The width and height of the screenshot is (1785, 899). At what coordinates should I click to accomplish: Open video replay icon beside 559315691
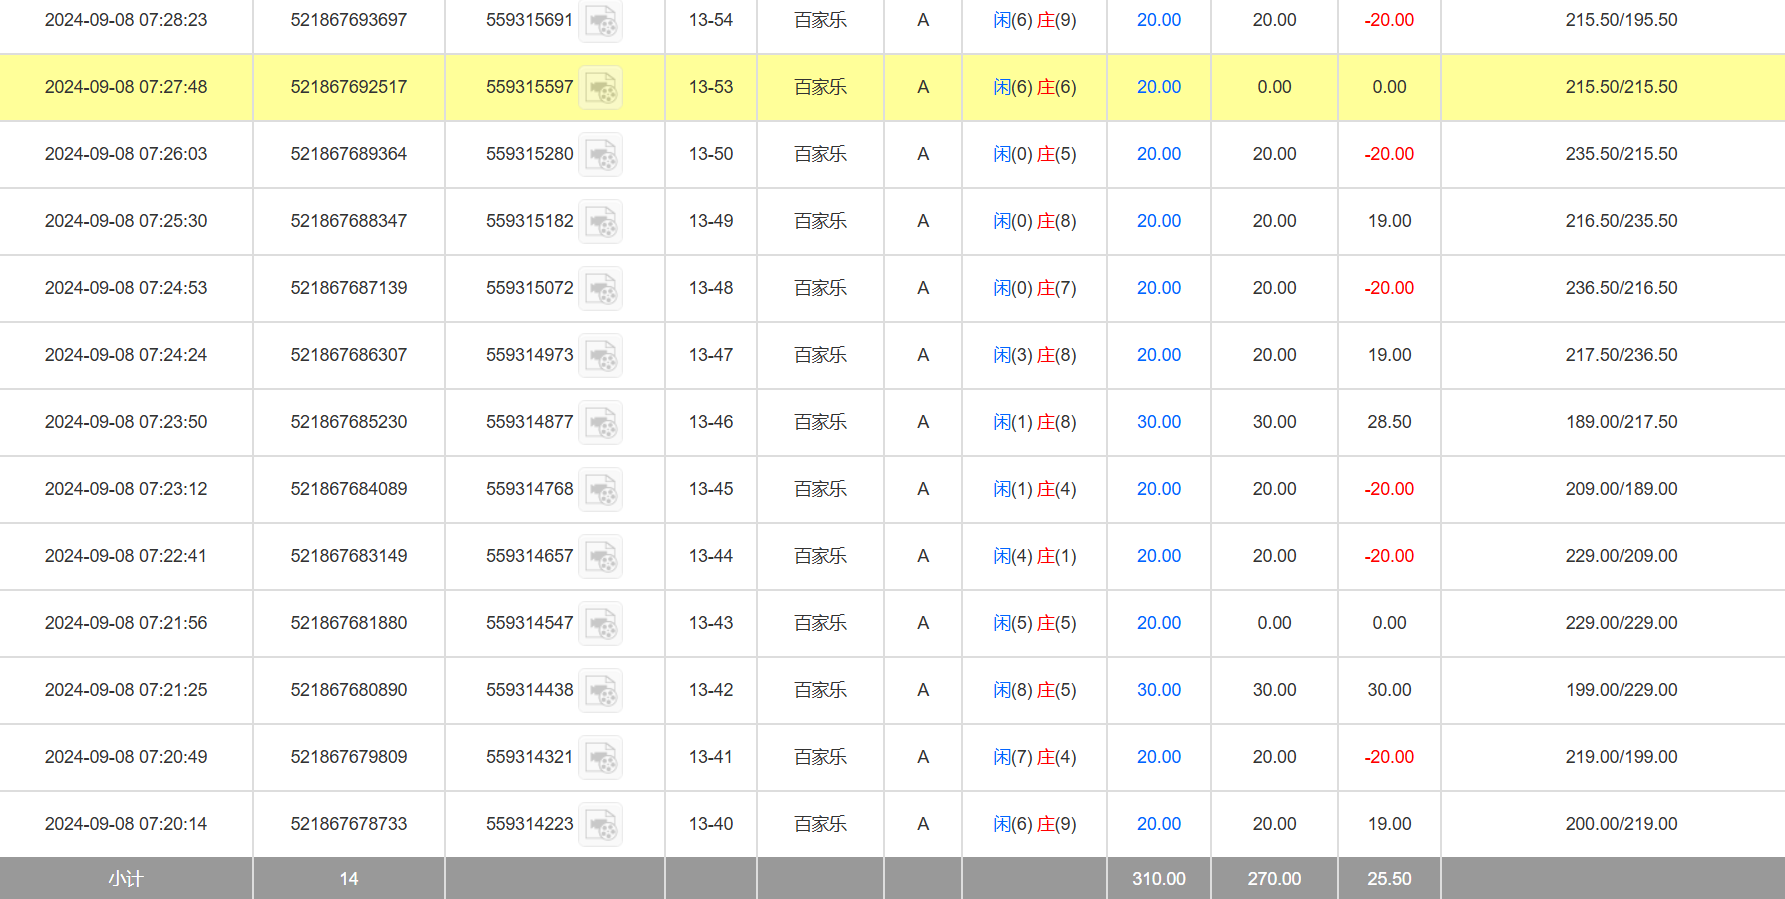pyautogui.click(x=601, y=21)
